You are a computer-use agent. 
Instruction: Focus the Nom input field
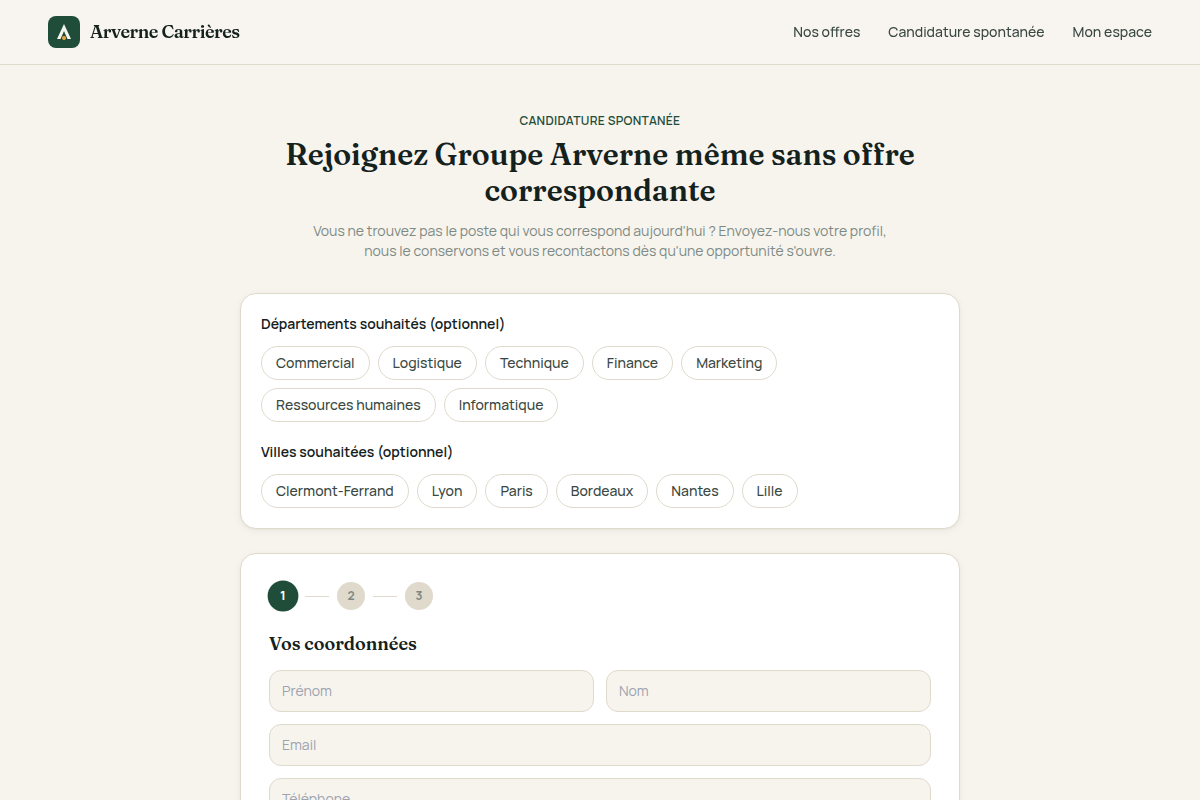click(768, 691)
